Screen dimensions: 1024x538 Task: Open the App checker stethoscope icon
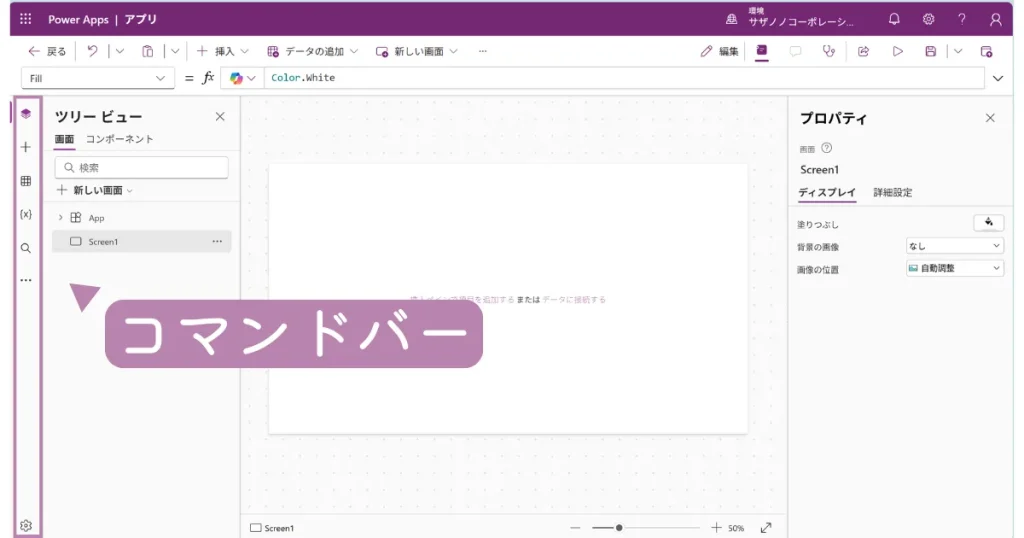click(x=828, y=51)
